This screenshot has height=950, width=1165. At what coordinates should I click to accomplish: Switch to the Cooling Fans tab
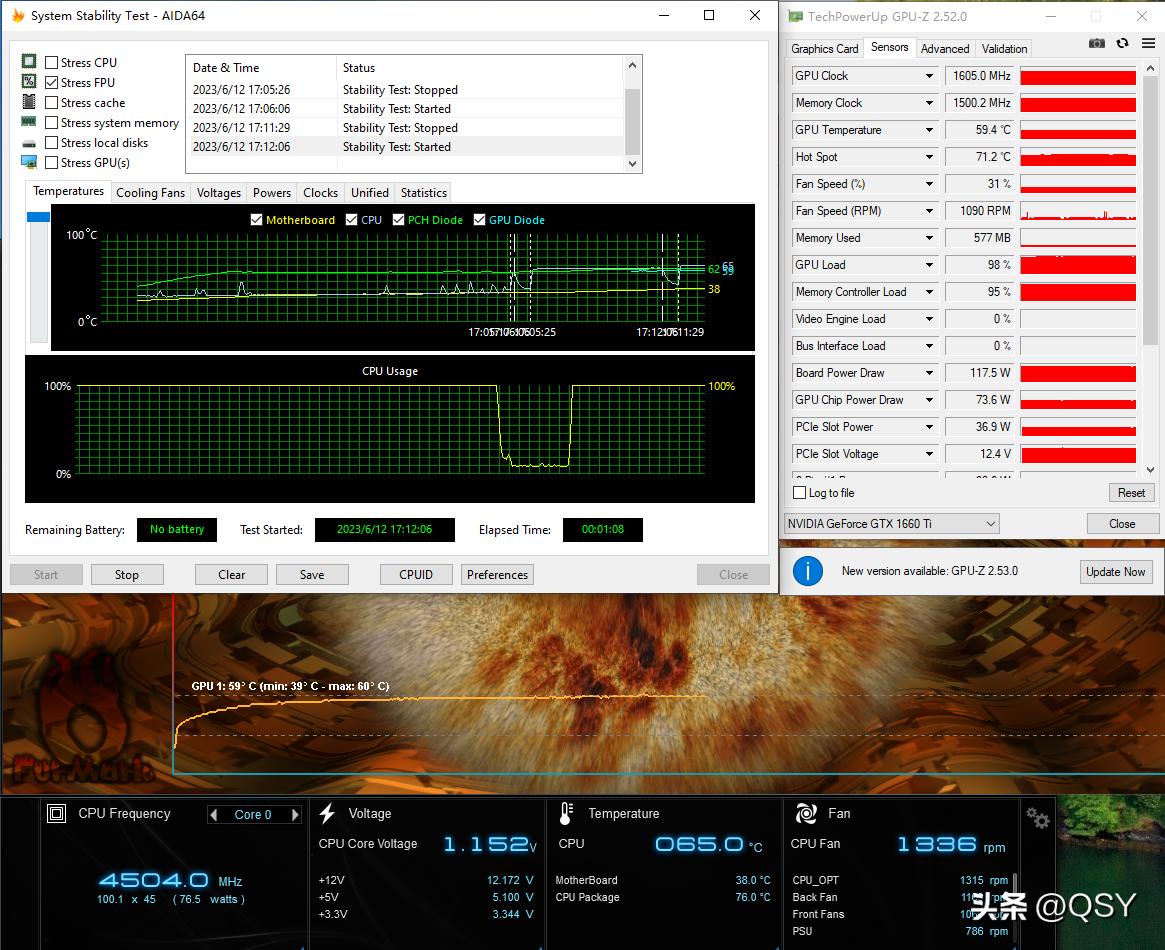click(150, 193)
